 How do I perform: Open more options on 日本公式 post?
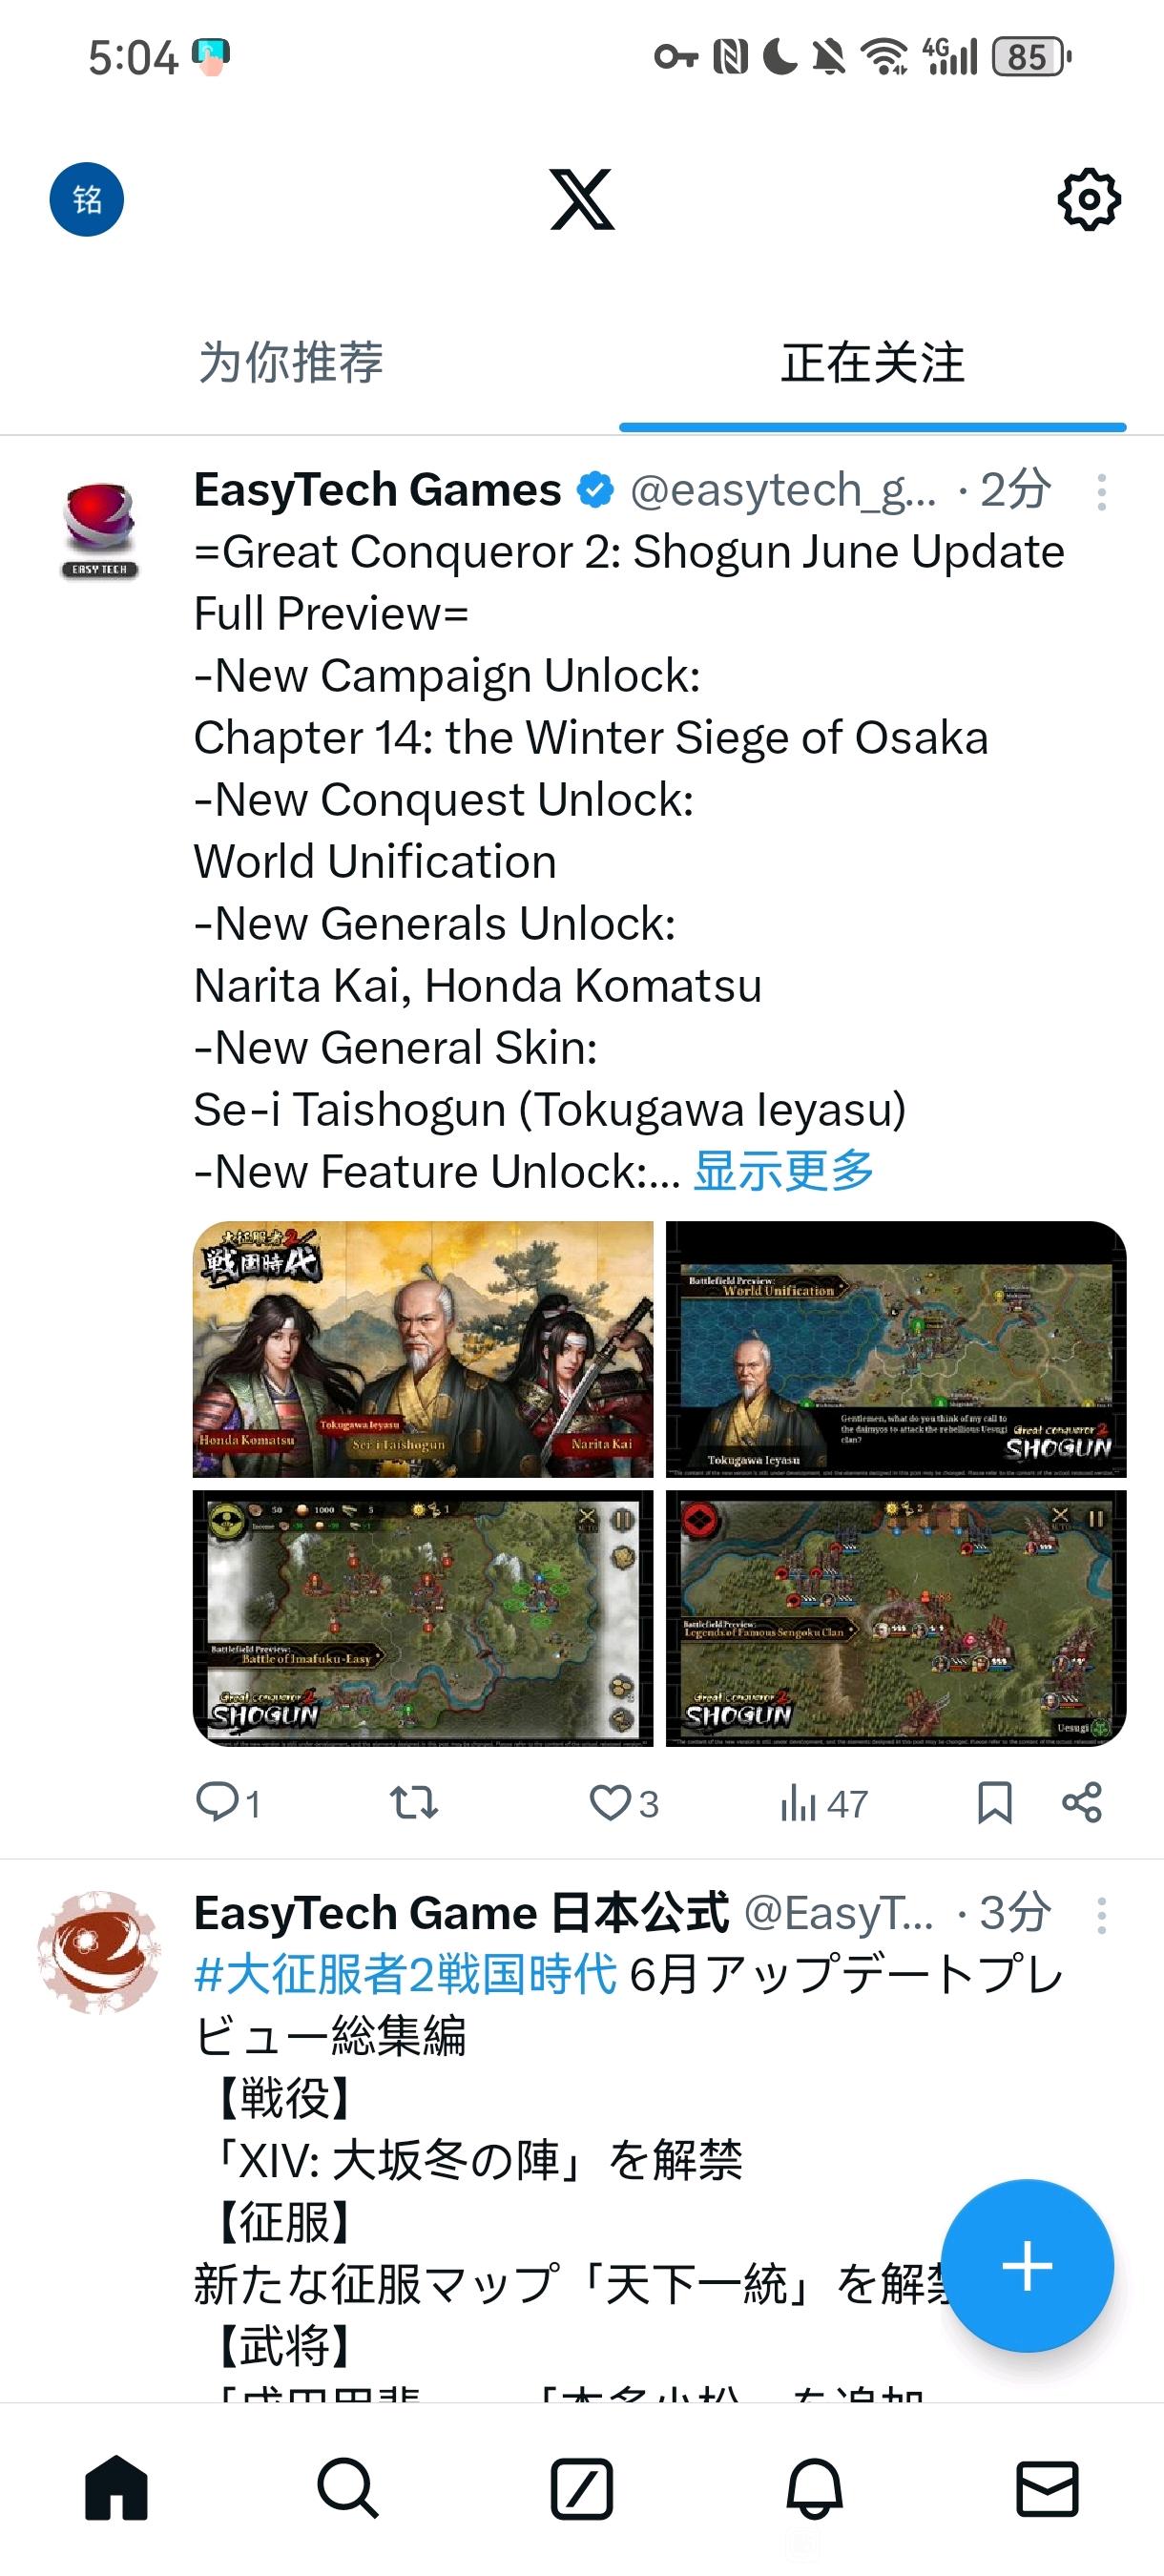[x=1101, y=1916]
